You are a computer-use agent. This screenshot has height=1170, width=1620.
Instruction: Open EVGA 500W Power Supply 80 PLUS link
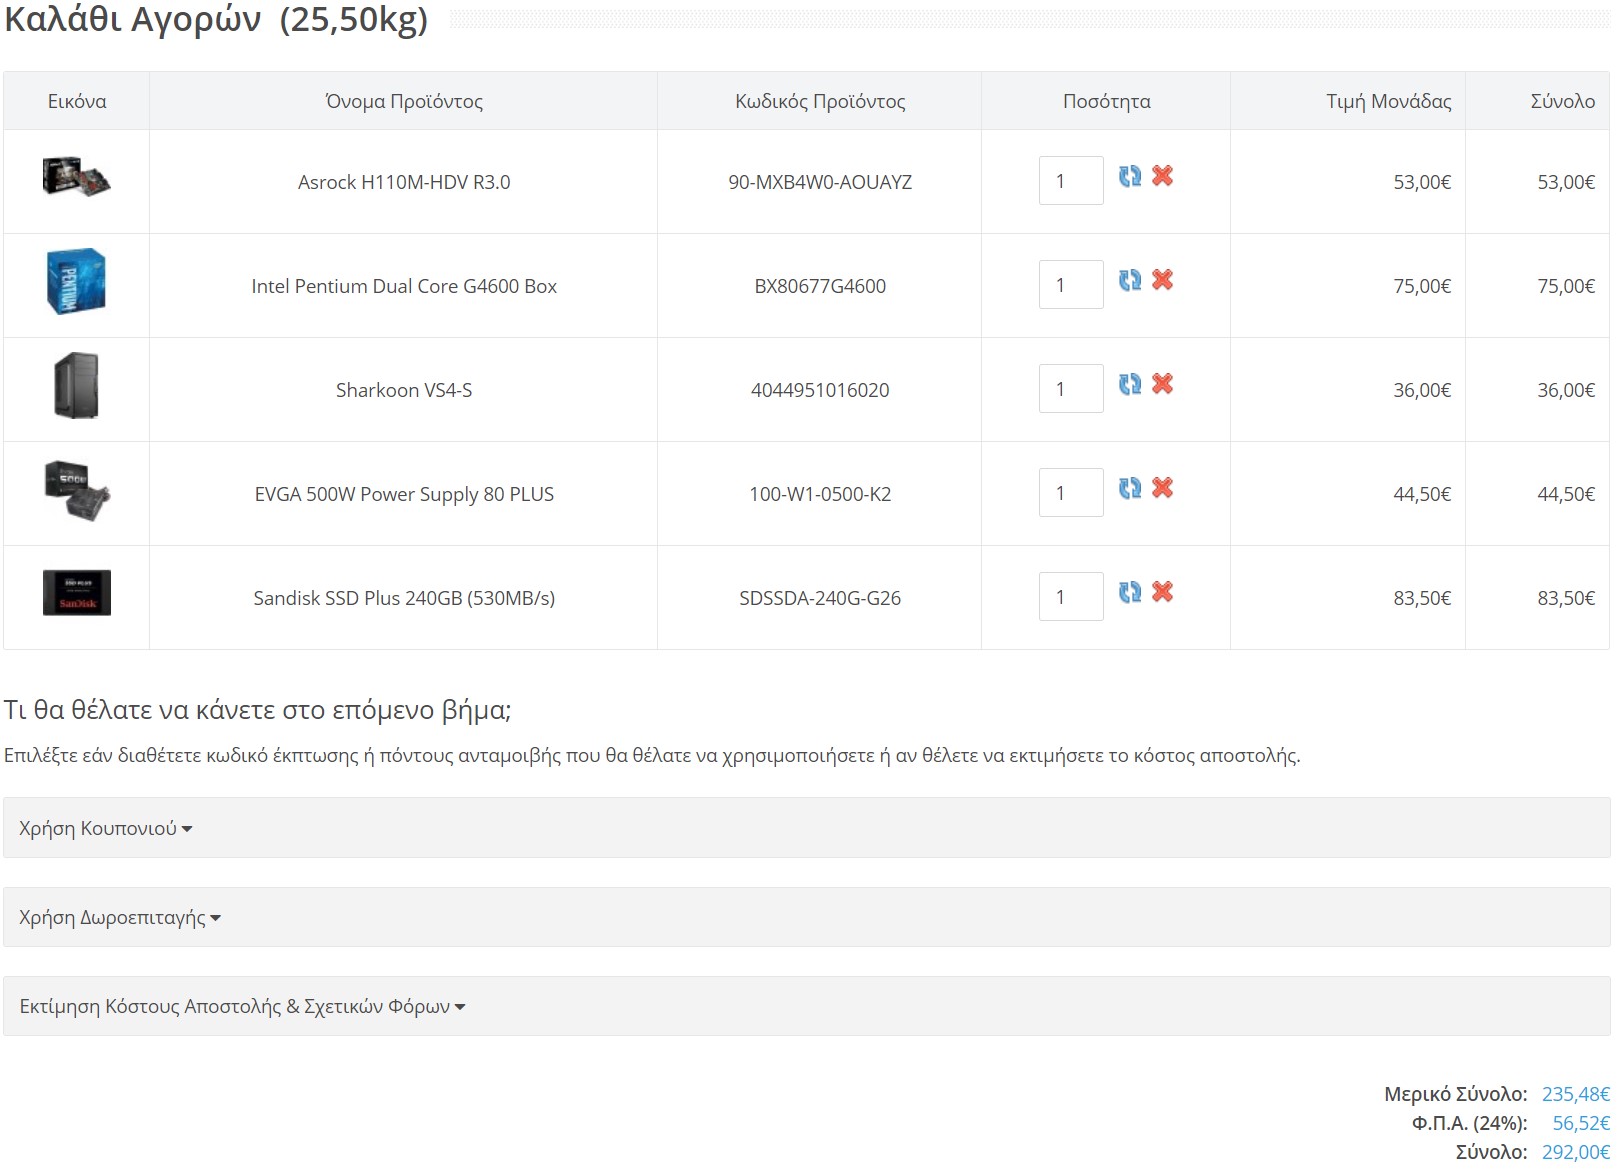click(404, 494)
